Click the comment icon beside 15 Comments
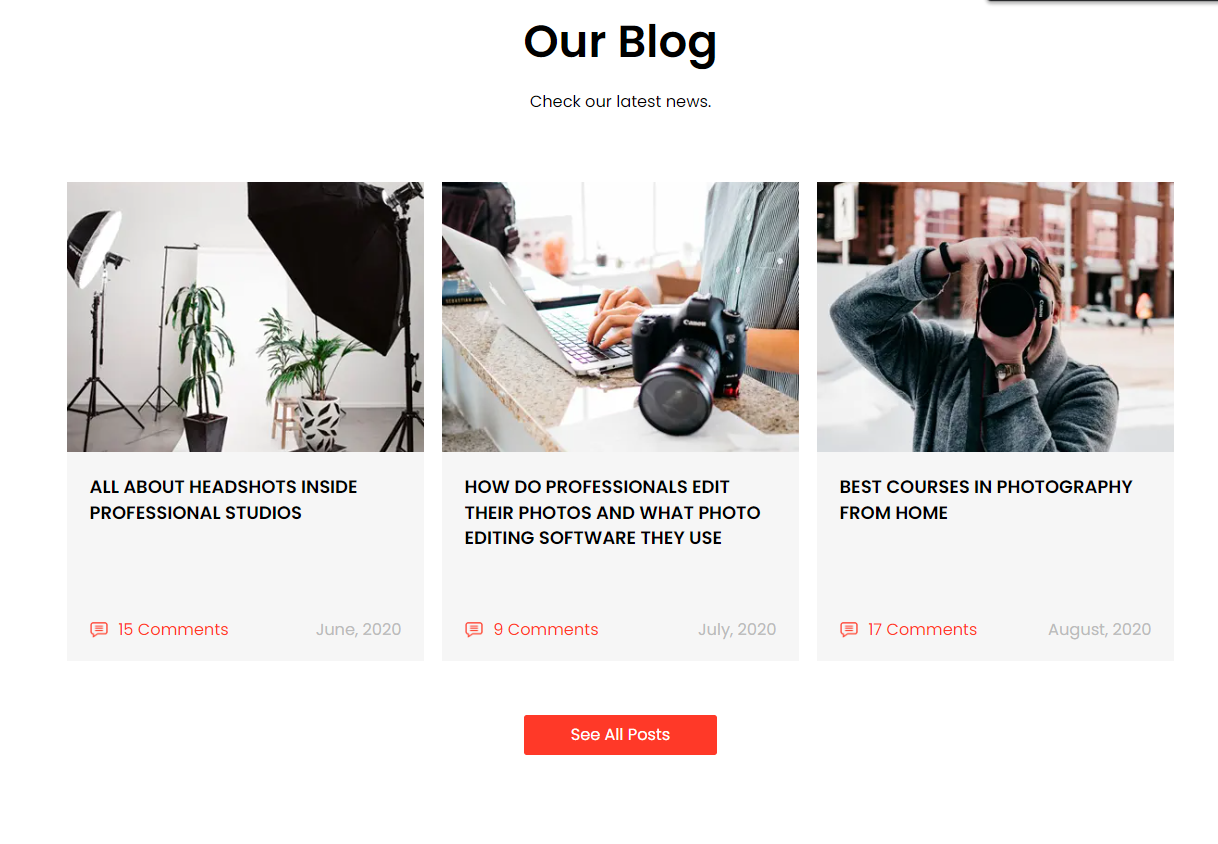The image size is (1218, 844). (99, 629)
